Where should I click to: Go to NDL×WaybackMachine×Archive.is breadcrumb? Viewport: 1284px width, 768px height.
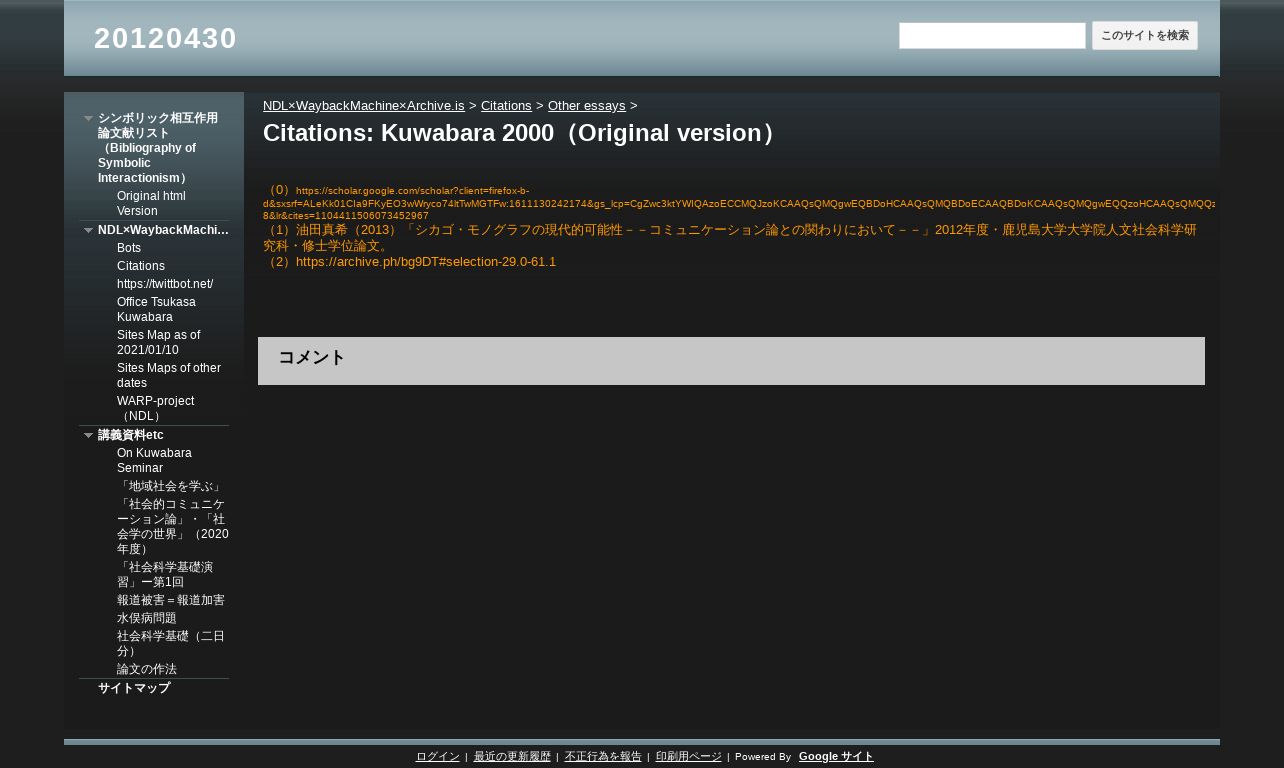(x=364, y=105)
